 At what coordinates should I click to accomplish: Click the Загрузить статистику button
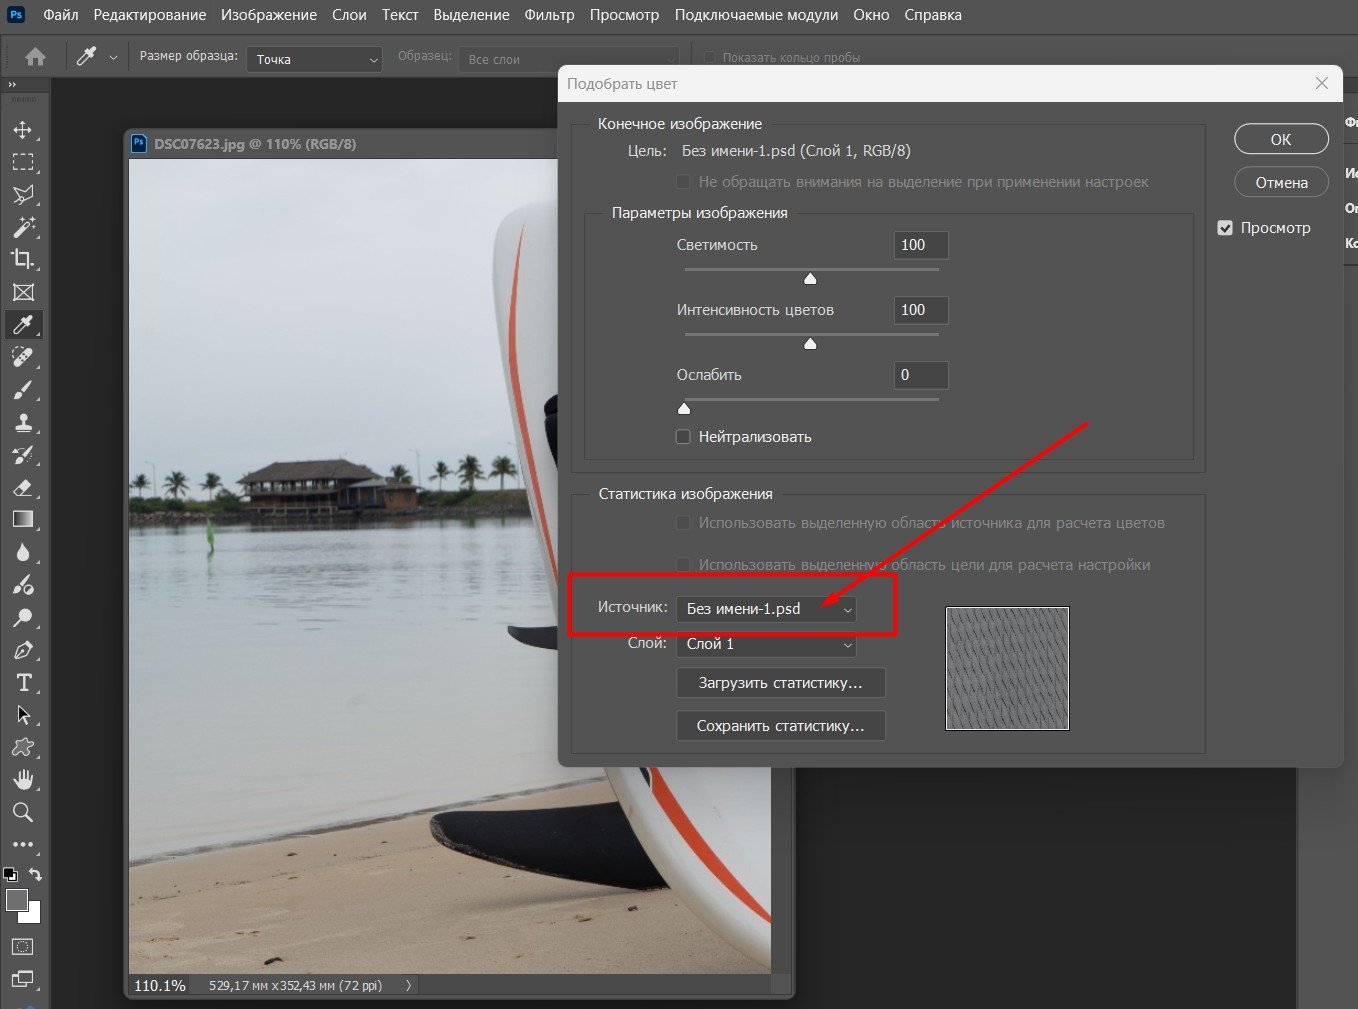coord(780,683)
